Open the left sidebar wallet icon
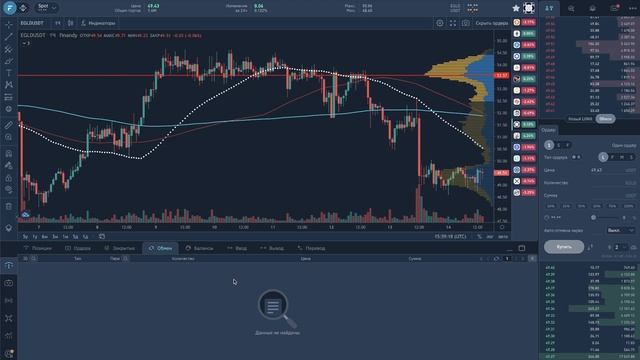Screen dimensions: 640x360 9,283
